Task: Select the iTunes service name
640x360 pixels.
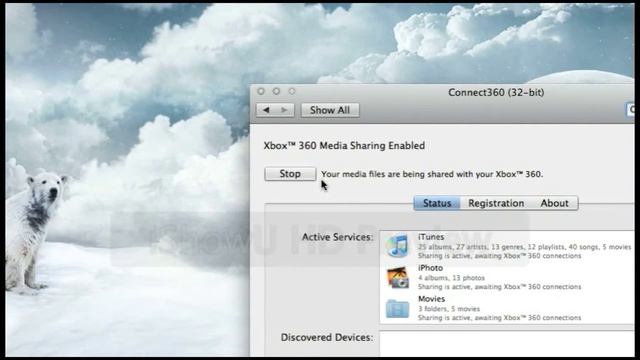Action: 431,237
